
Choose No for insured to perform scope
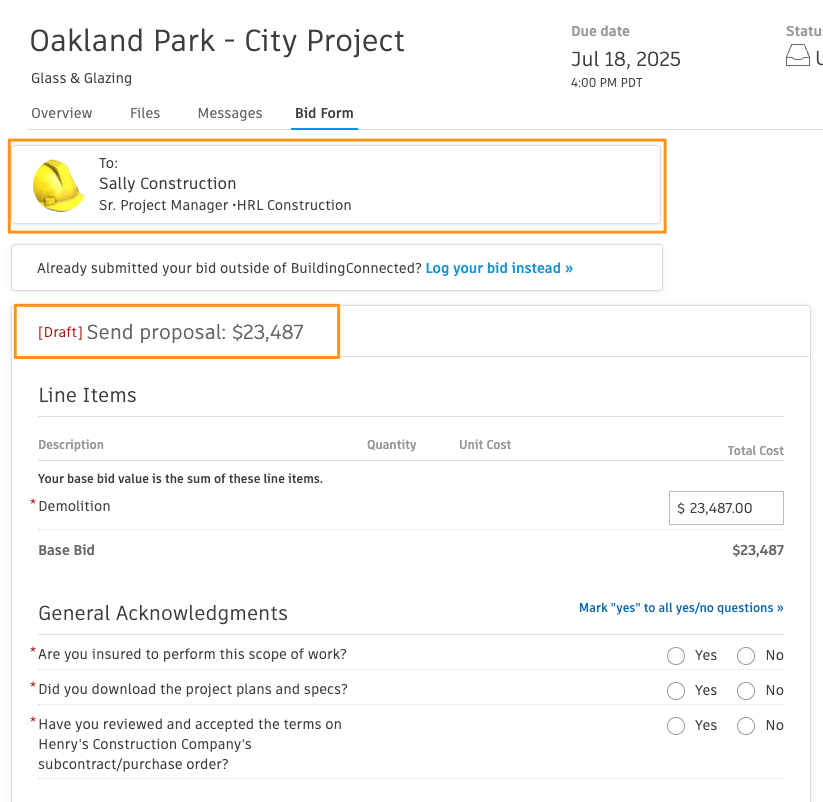click(746, 656)
